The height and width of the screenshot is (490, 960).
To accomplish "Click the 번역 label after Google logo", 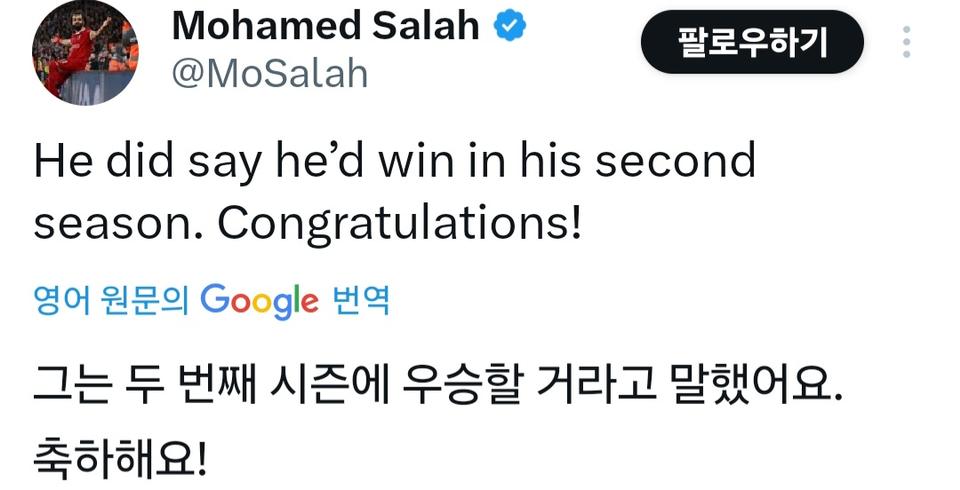I will pyautogui.click(x=359, y=300).
